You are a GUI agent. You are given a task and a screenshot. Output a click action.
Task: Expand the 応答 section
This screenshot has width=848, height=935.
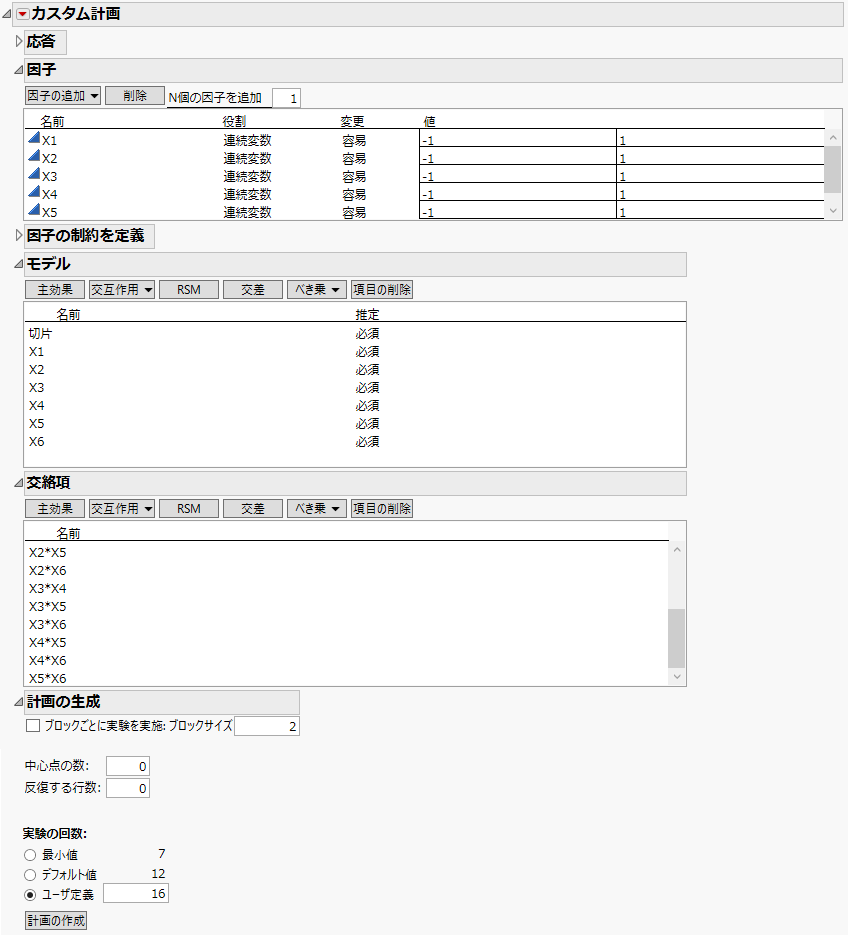(x=18, y=42)
